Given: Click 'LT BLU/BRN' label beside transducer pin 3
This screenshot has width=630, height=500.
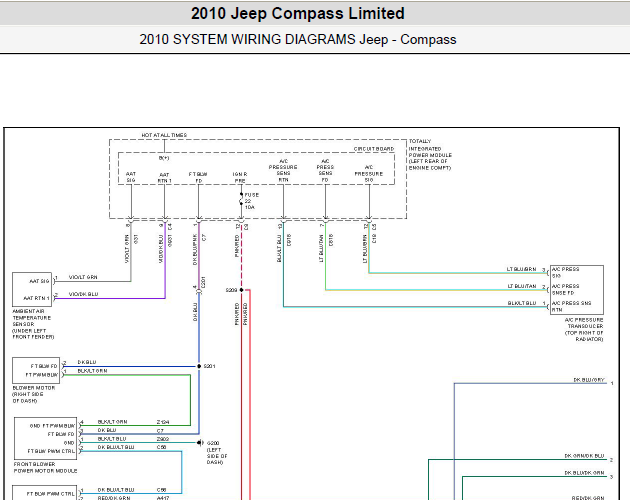Looking at the screenshot, I should coord(522,269).
